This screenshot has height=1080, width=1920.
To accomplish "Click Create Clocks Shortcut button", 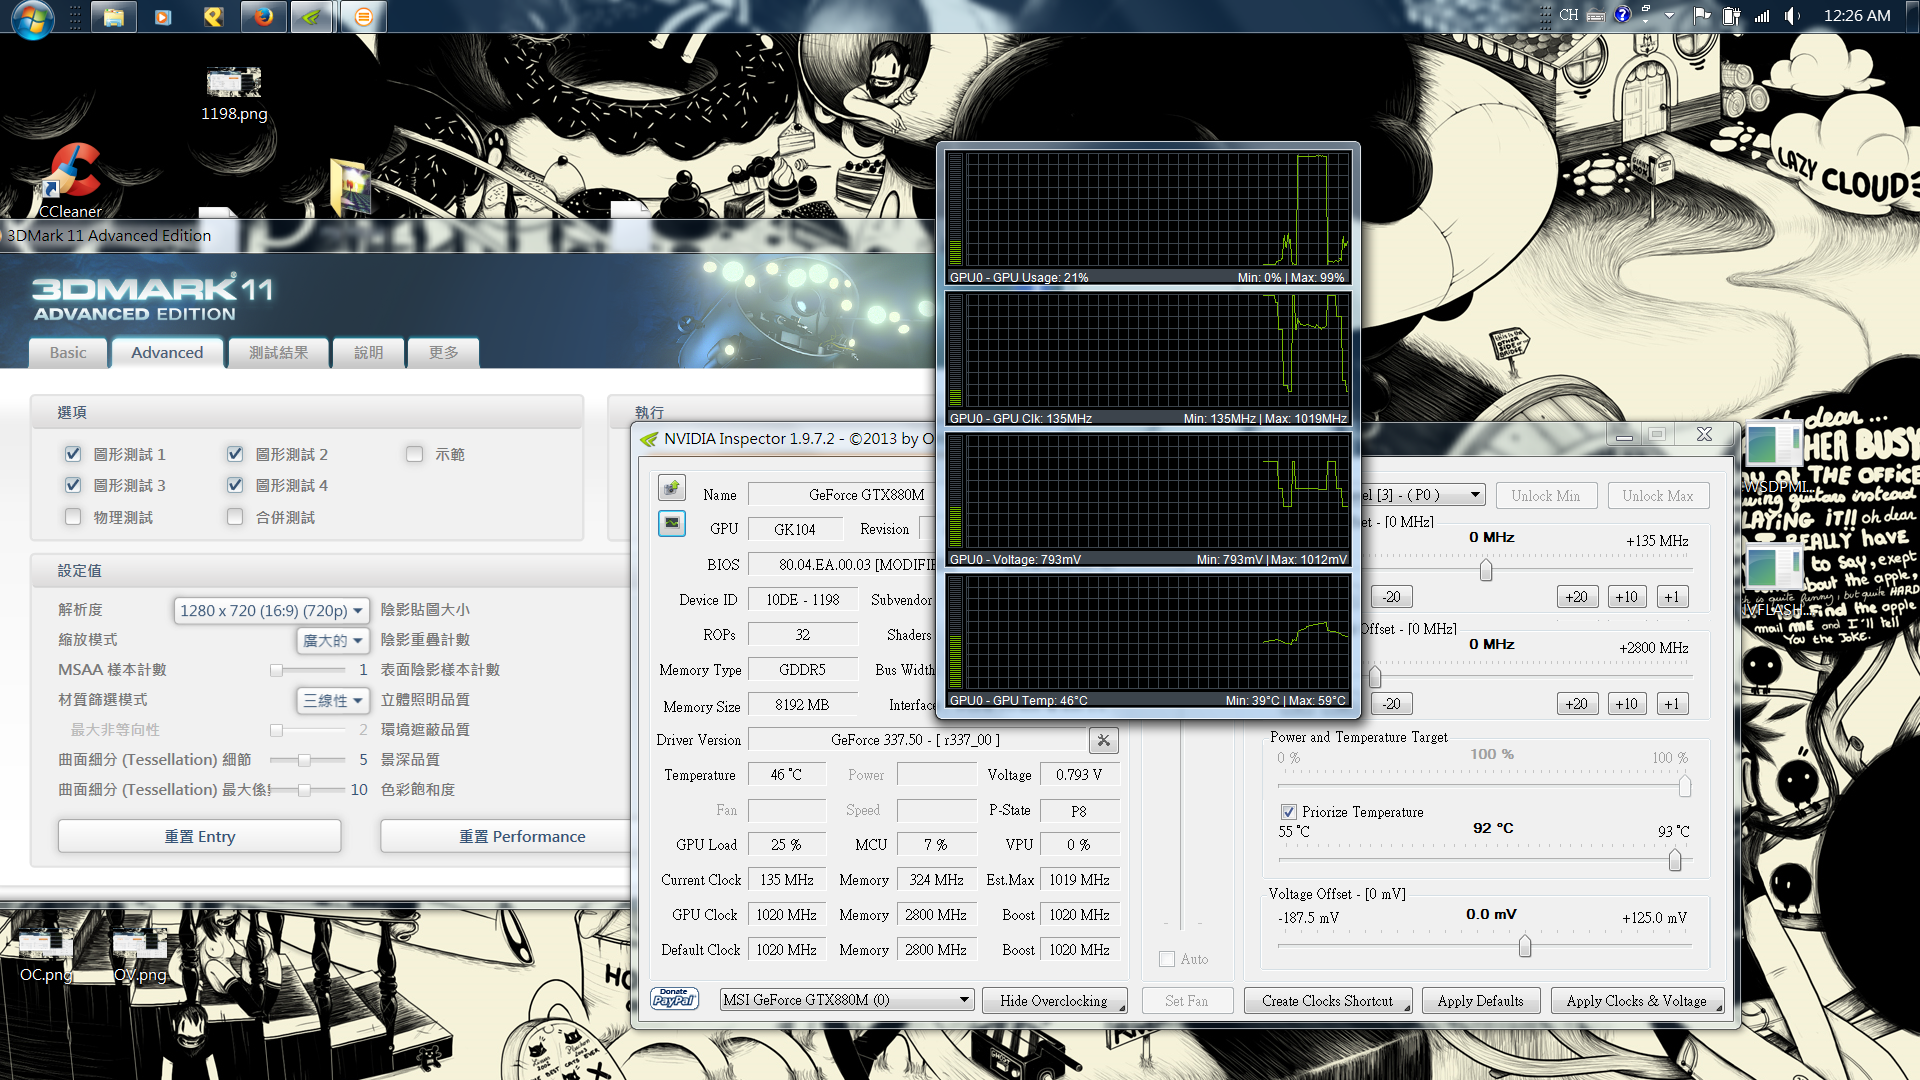I will [1328, 1000].
